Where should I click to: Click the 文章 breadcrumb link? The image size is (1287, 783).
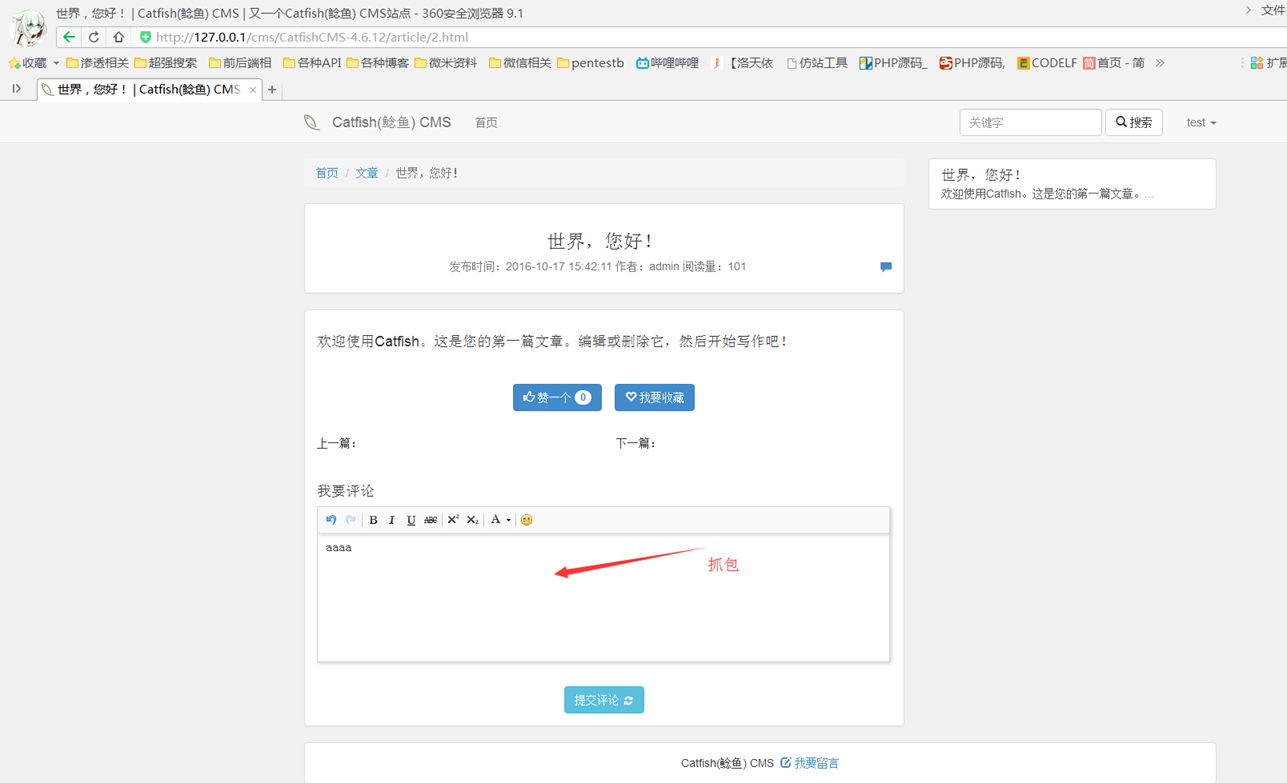pos(367,173)
